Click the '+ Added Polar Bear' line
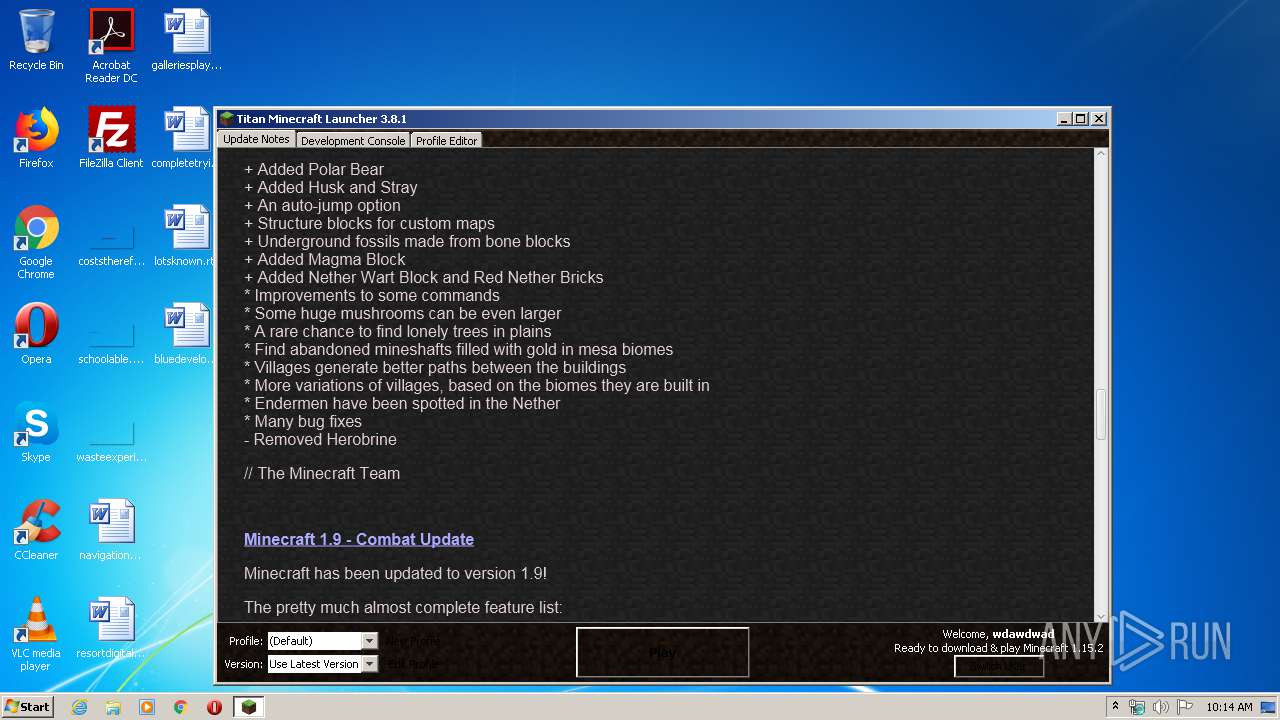The width and height of the screenshot is (1280, 720). 314,169
